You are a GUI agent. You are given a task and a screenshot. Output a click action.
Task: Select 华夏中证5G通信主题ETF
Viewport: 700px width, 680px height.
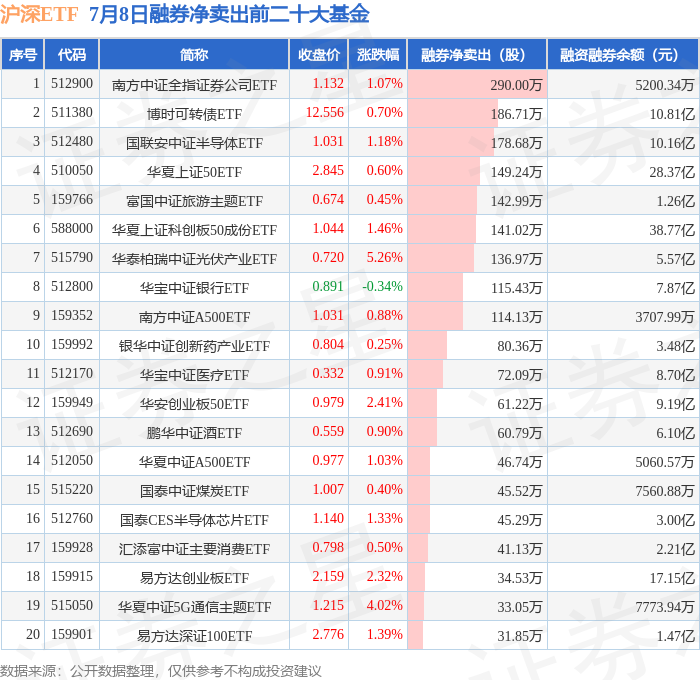(x=194, y=607)
